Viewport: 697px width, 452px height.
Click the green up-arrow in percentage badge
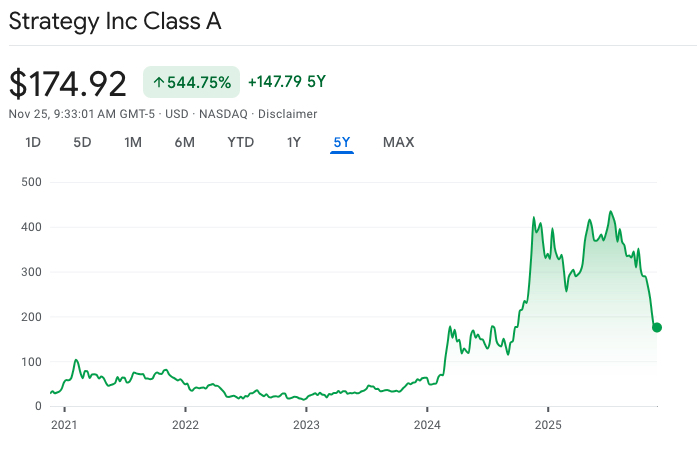pyautogui.click(x=158, y=82)
